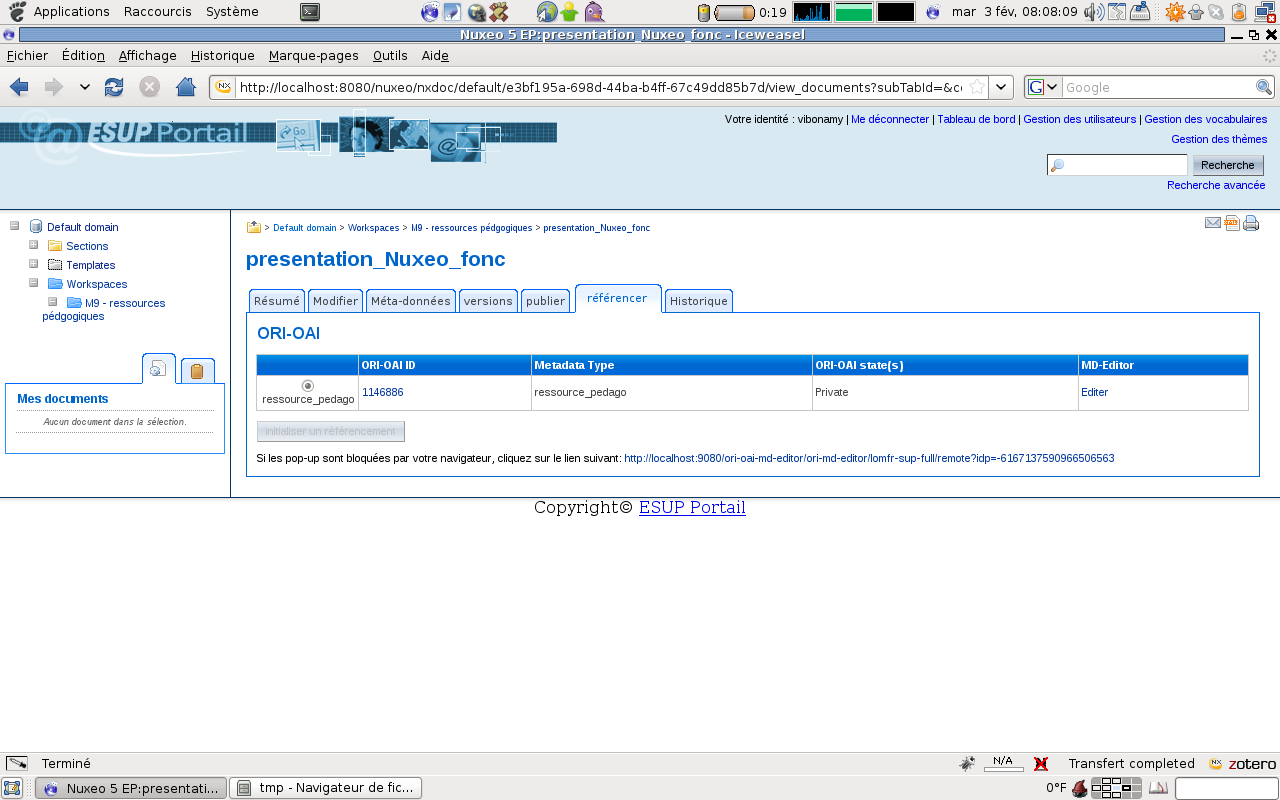1280x800 pixels.
Task: Open the clipboard tab icon in sidebar
Action: pos(197,371)
